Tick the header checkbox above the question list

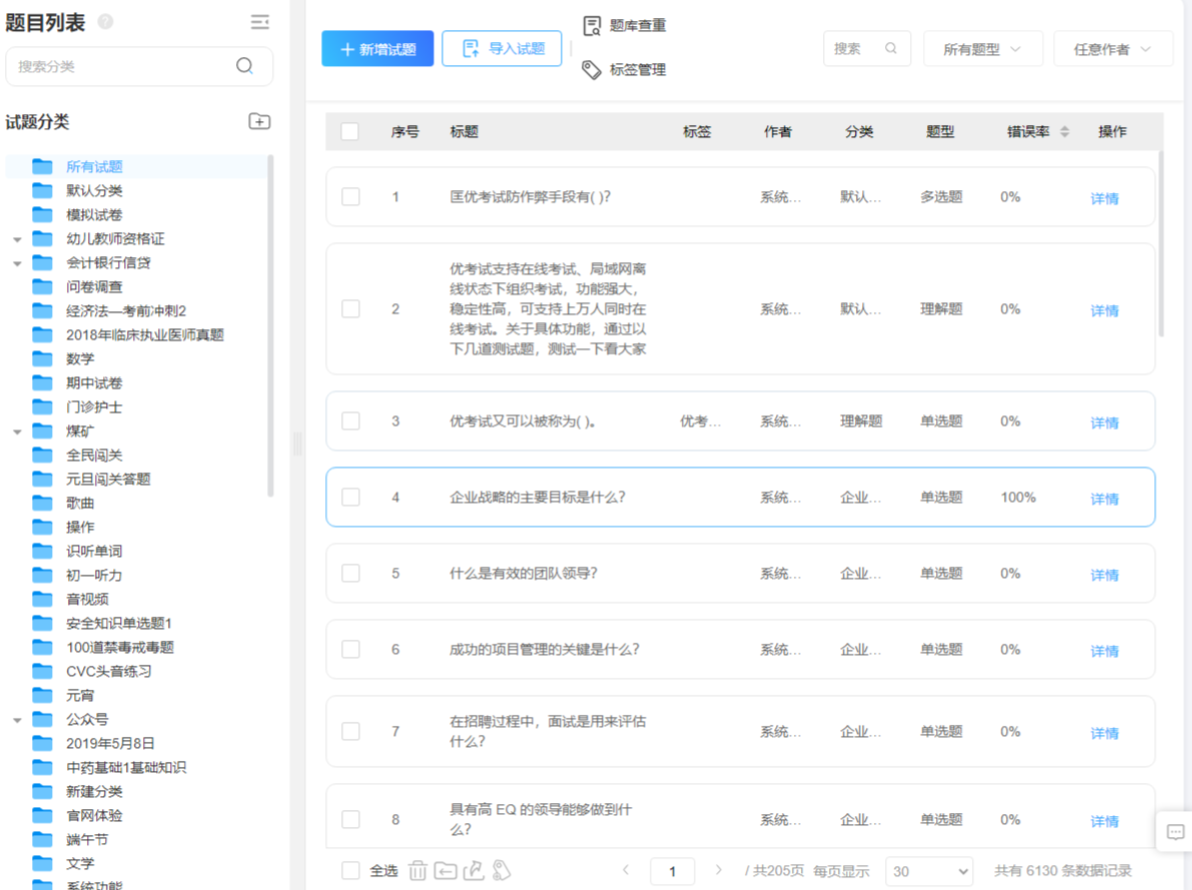tap(351, 131)
